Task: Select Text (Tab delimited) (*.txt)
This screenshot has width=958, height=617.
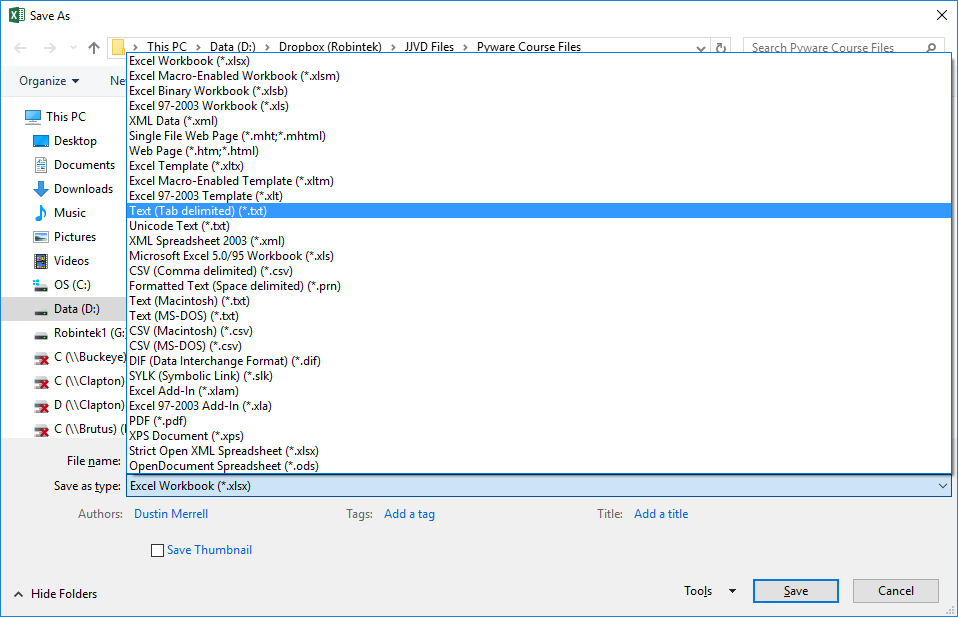Action: 539,211
